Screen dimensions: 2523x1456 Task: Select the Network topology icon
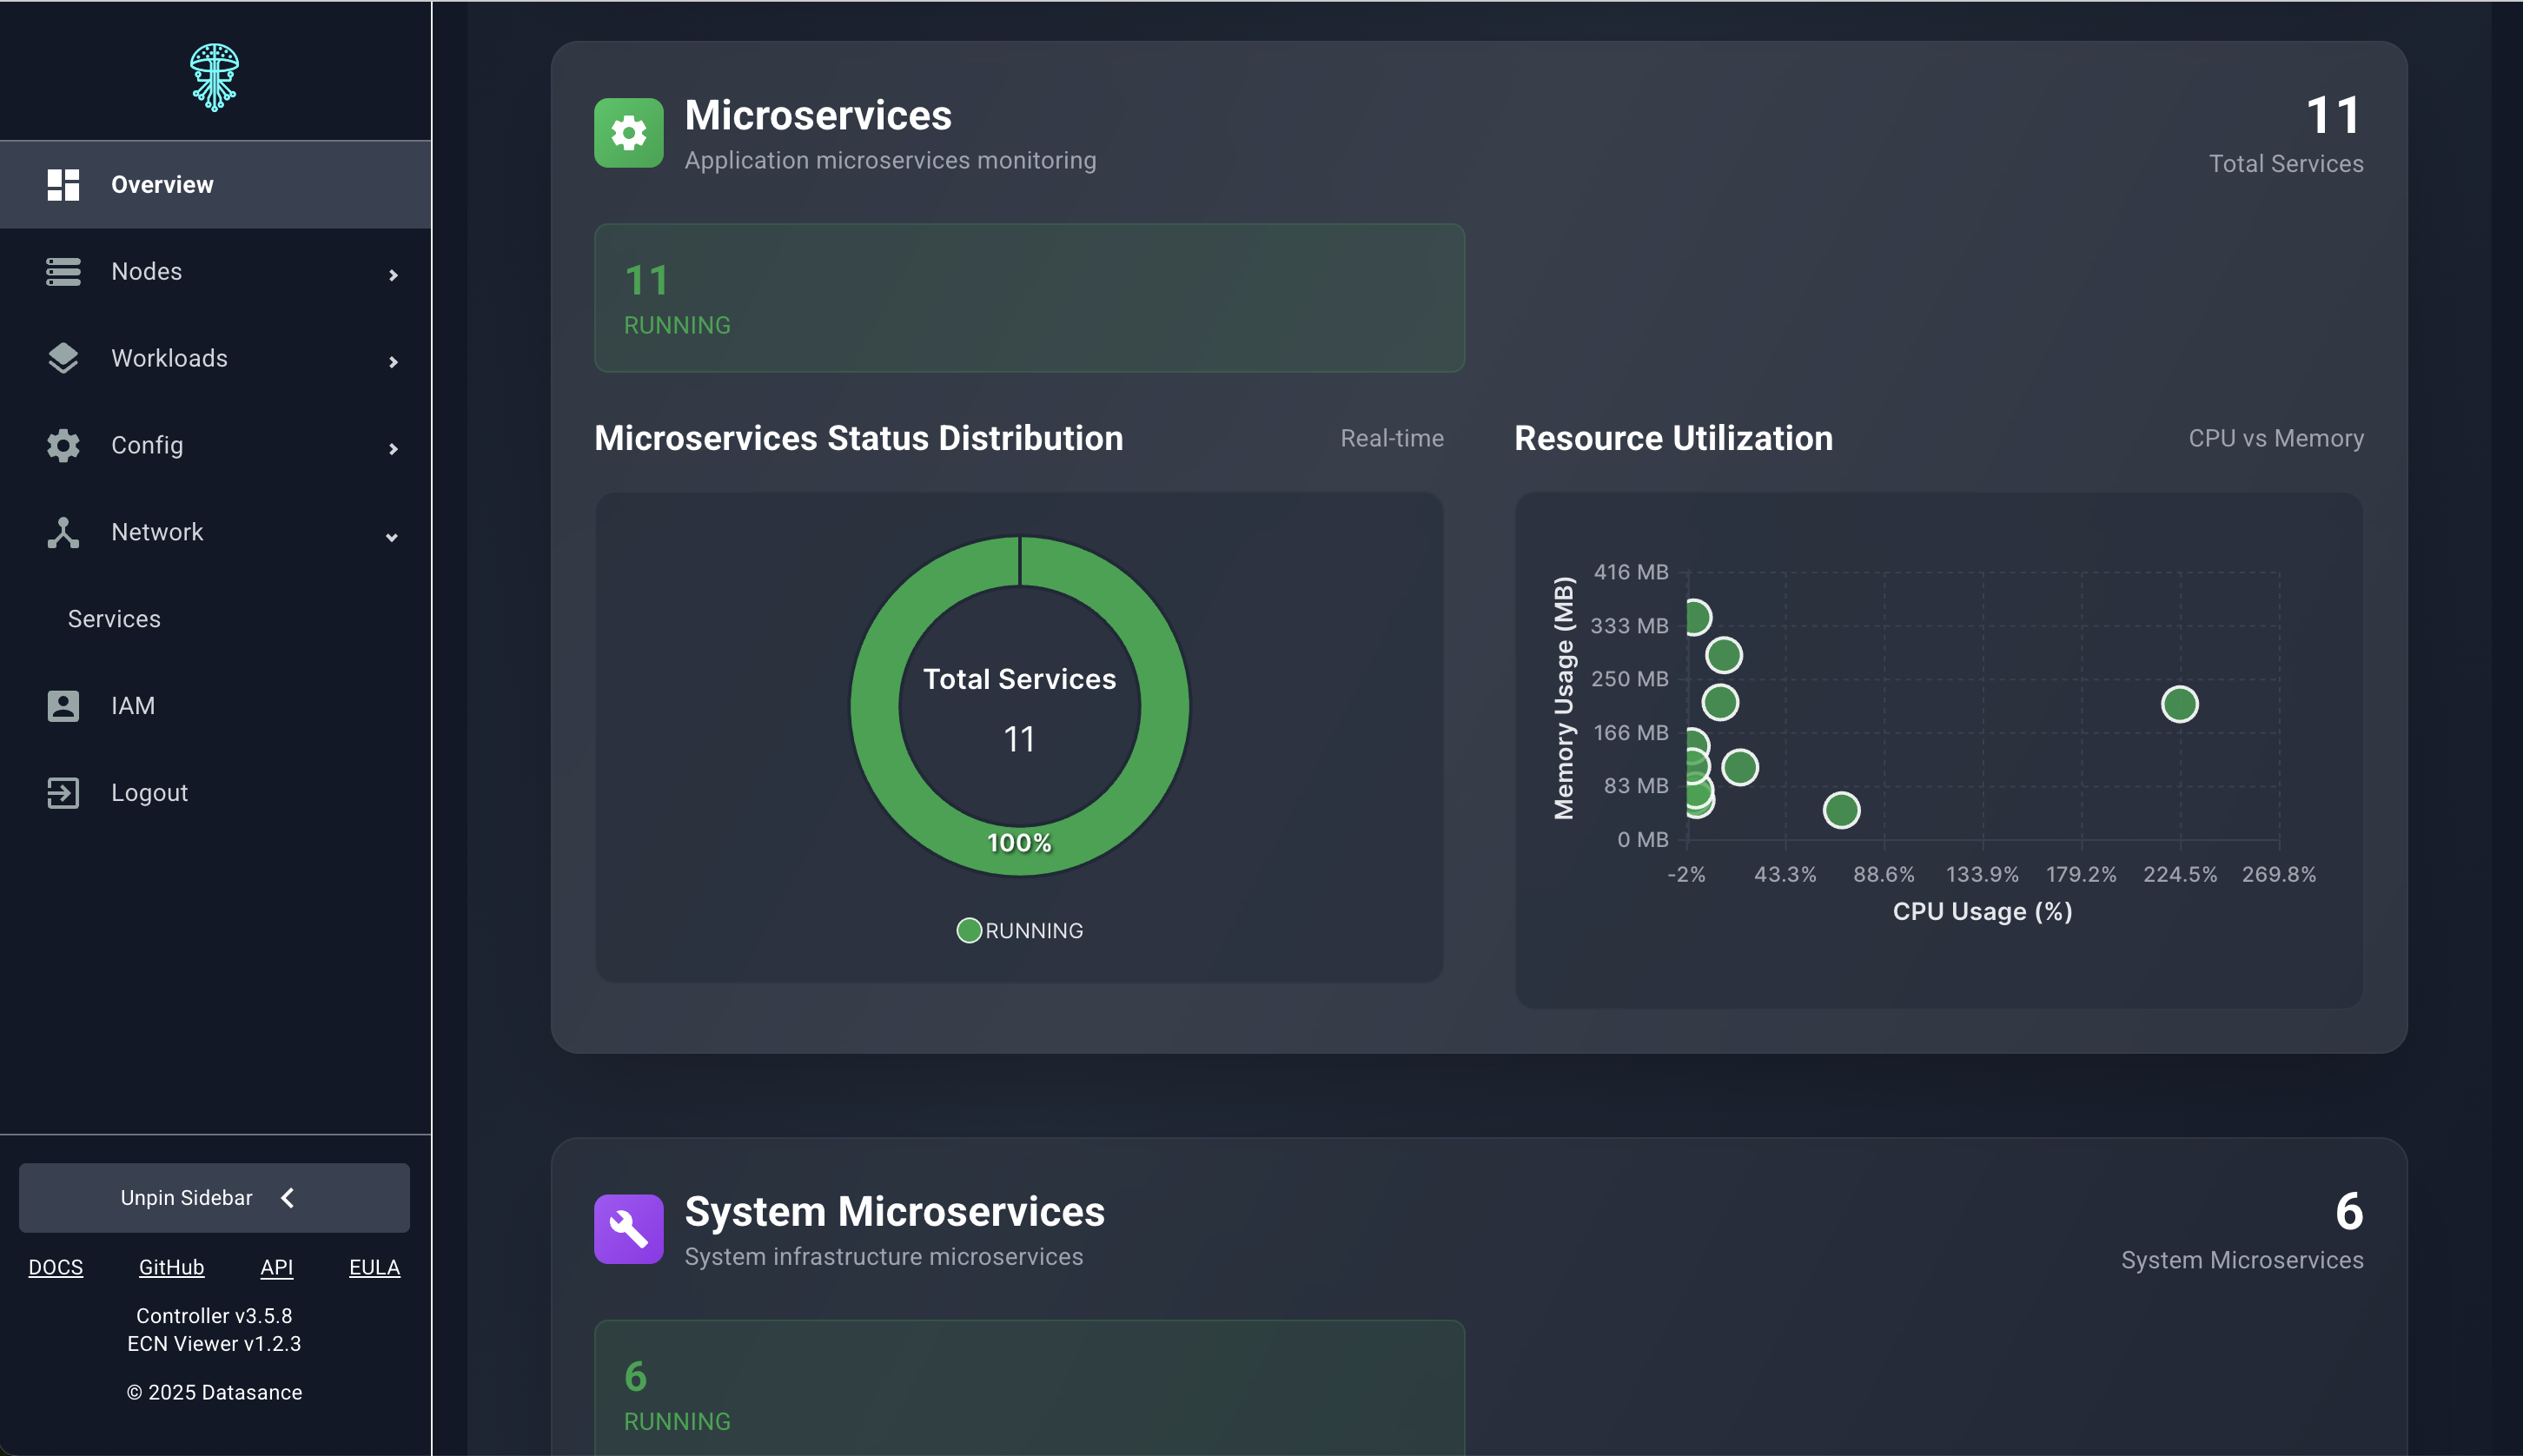(63, 532)
